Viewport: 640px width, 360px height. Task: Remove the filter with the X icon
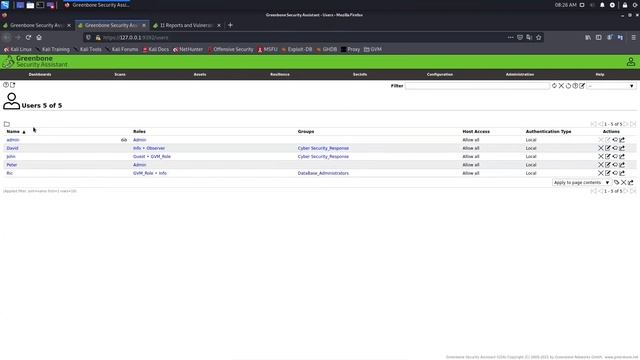[x=561, y=86]
